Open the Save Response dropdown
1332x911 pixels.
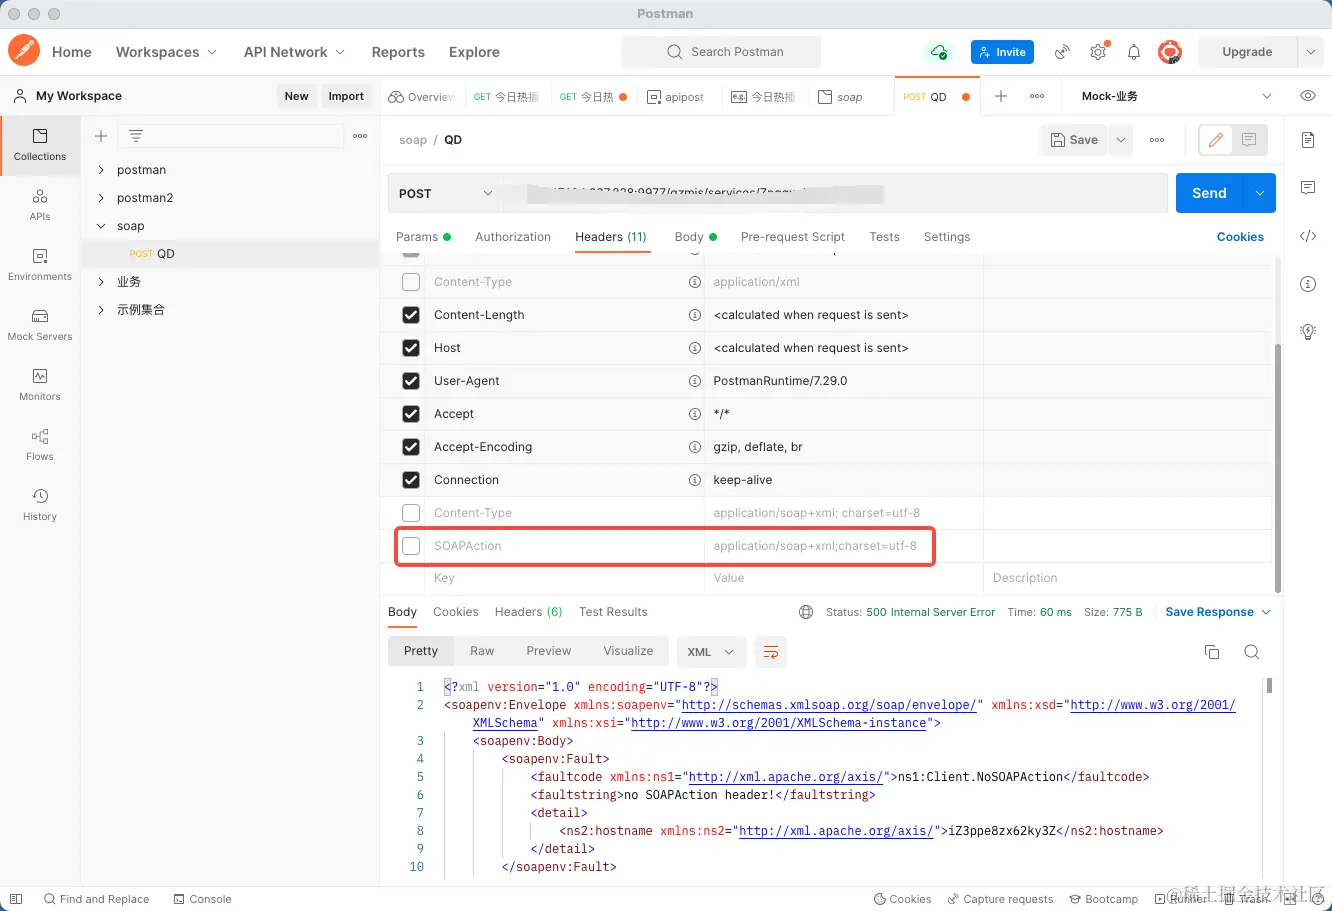pyautogui.click(x=1218, y=612)
